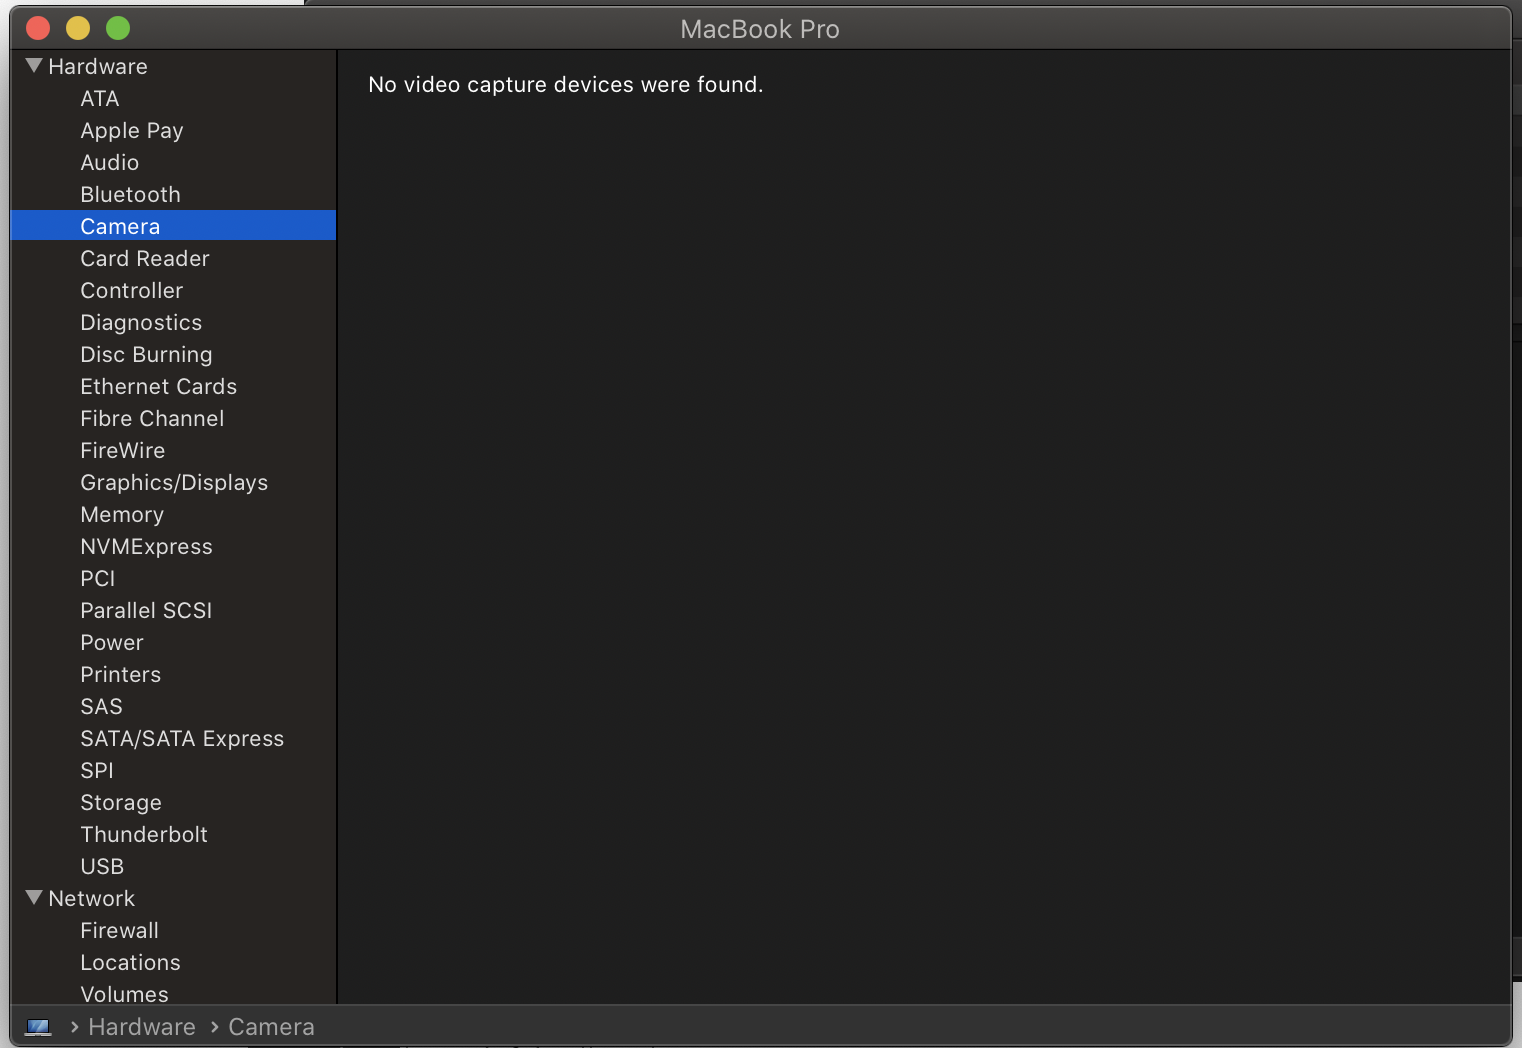Collapse the Network section triangle
Image resolution: width=1522 pixels, height=1048 pixels.
coord(34,898)
